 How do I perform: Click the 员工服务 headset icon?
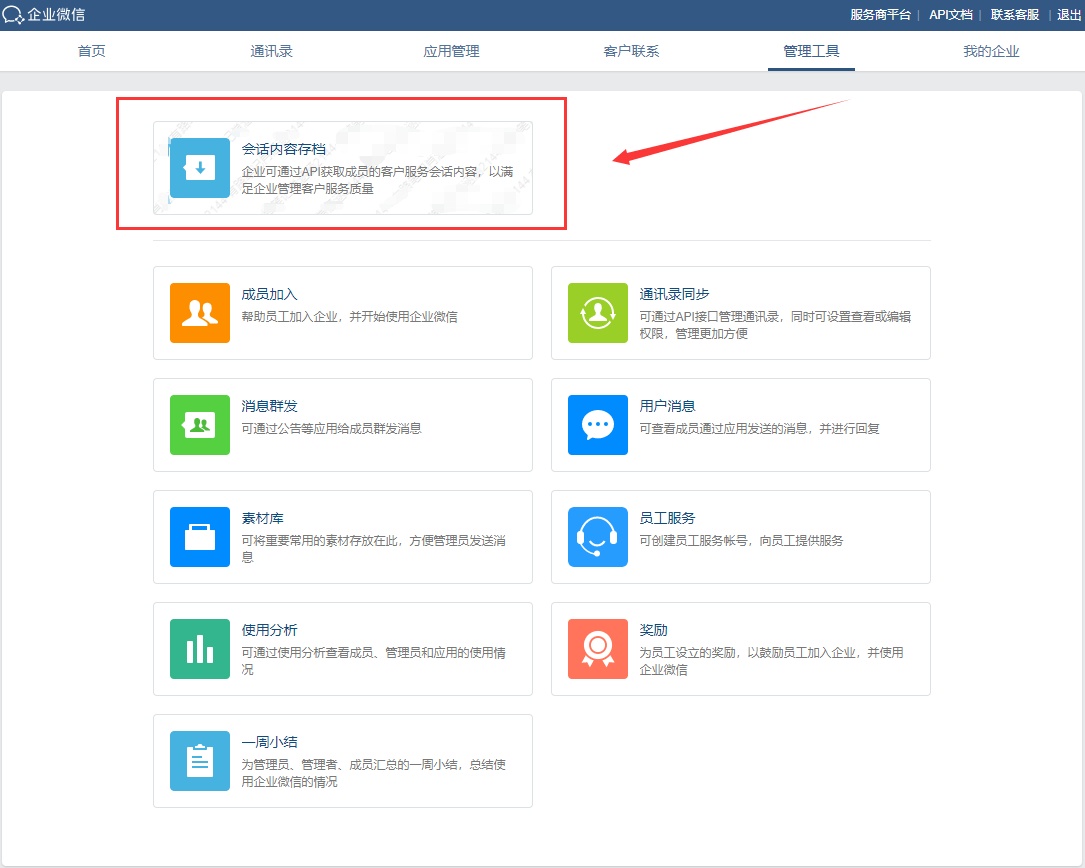click(598, 537)
